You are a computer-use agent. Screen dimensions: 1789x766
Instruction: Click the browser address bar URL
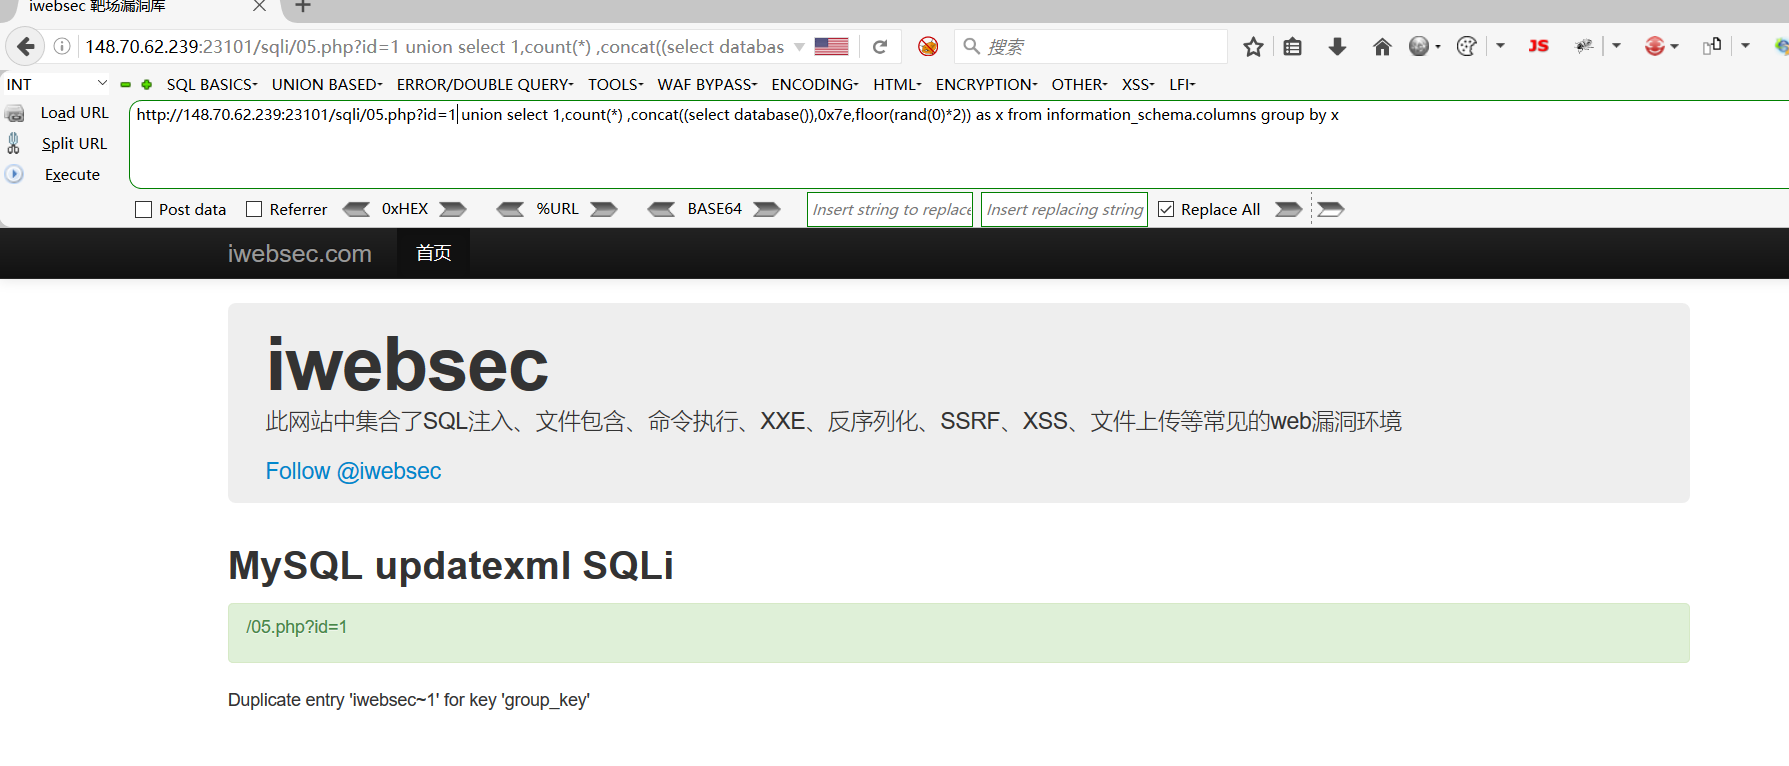tap(434, 47)
